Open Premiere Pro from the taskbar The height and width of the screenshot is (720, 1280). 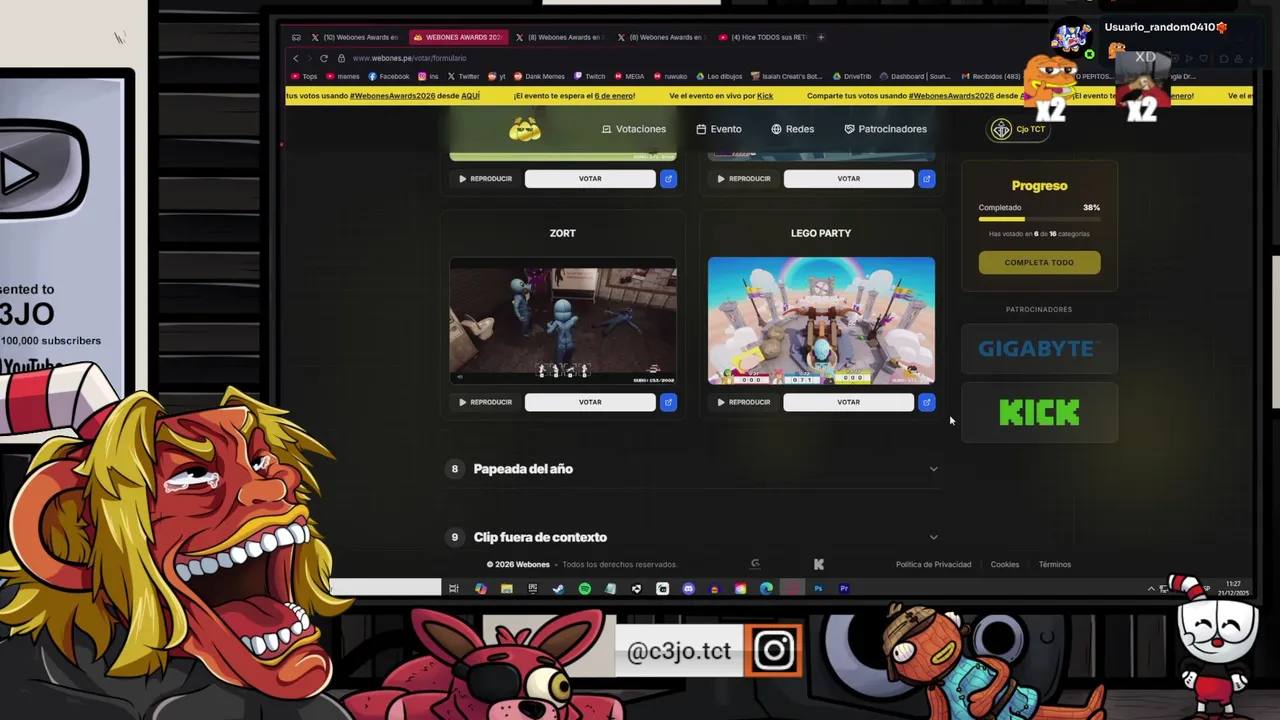coord(844,589)
